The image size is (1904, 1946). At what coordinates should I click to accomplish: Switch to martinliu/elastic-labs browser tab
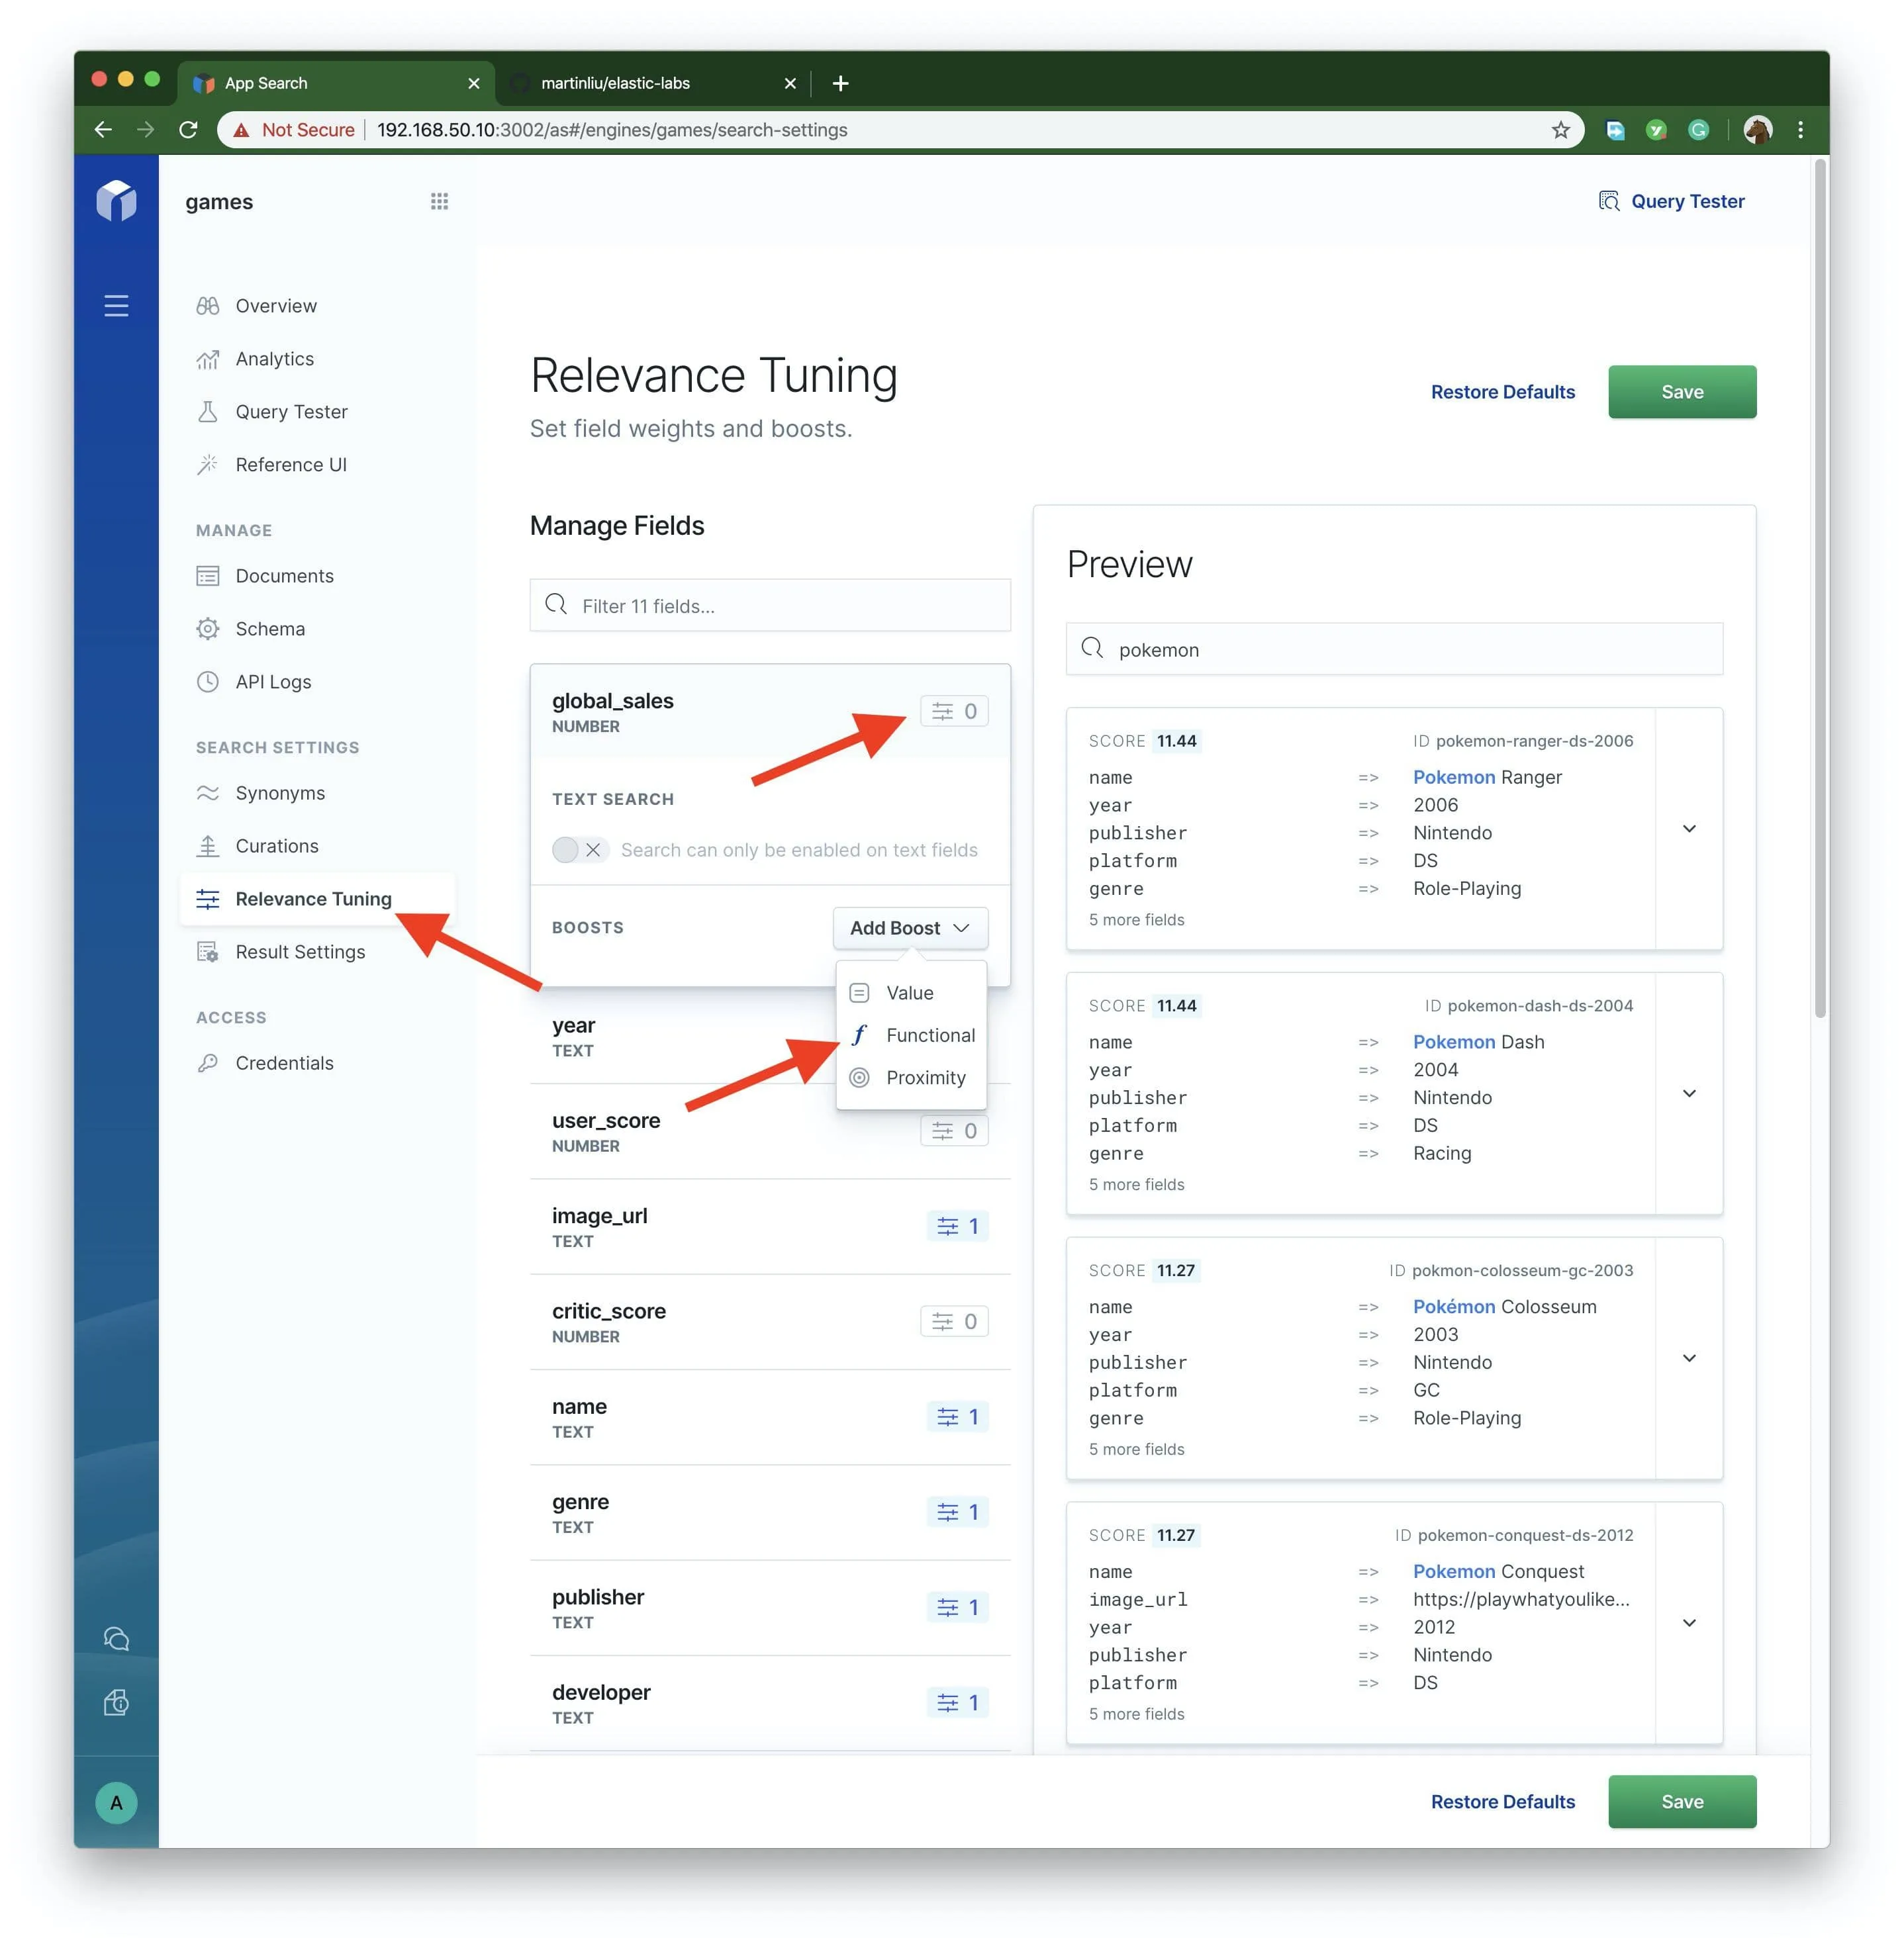point(615,83)
